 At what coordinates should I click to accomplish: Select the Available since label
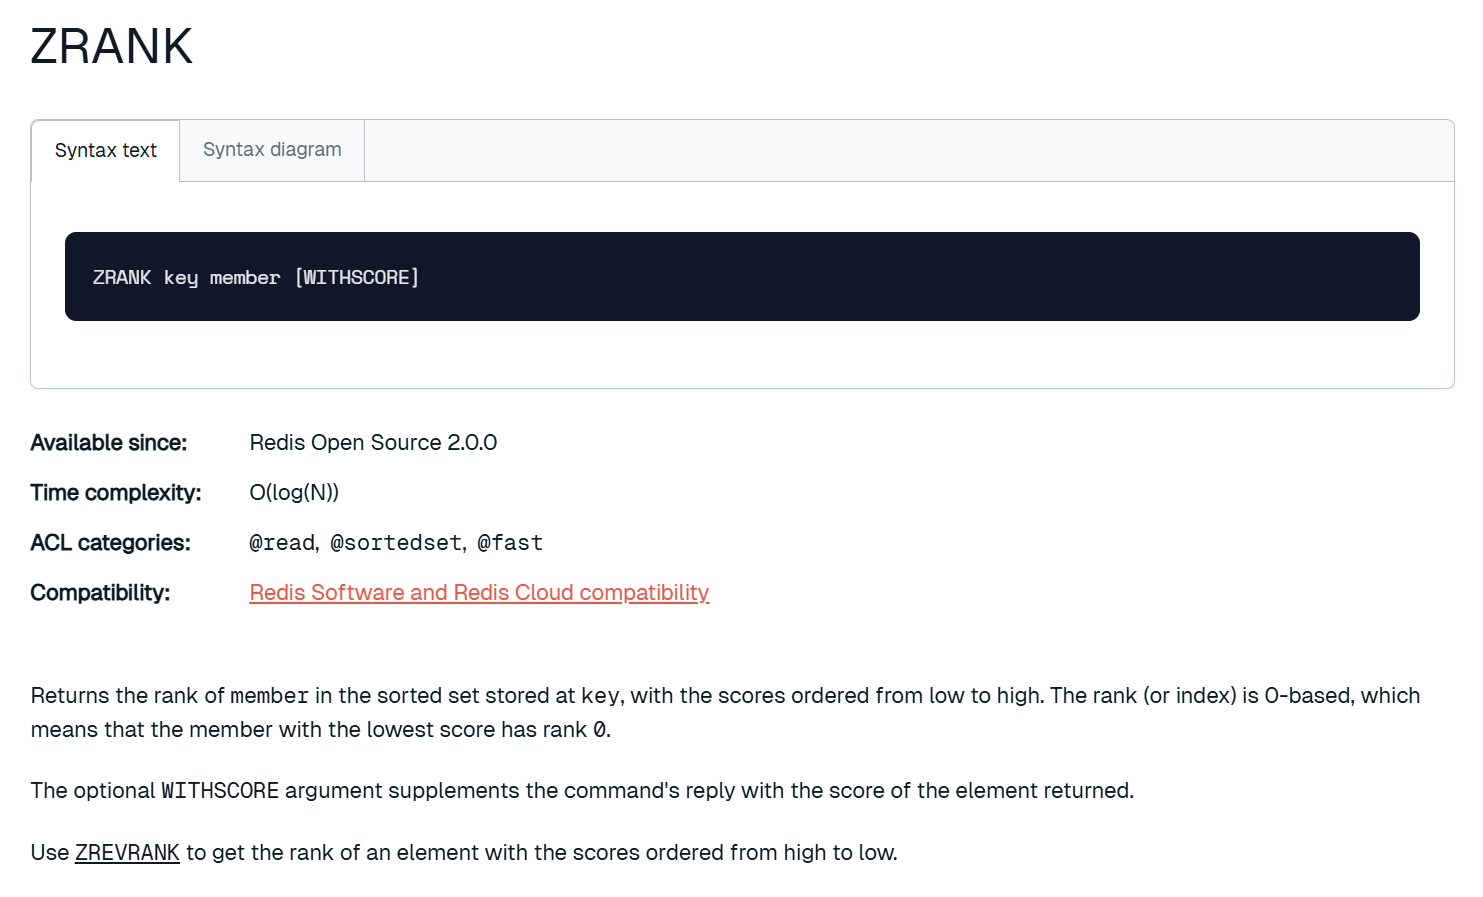[x=109, y=442]
